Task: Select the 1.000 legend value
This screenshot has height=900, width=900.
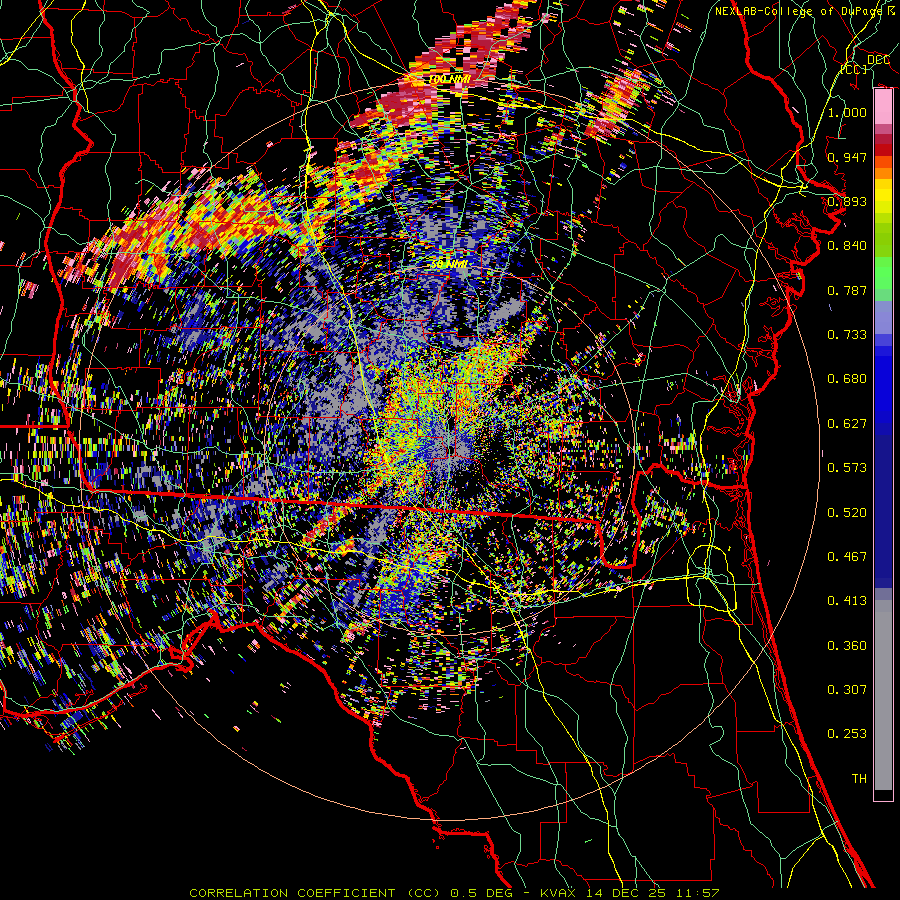Action: [847, 112]
